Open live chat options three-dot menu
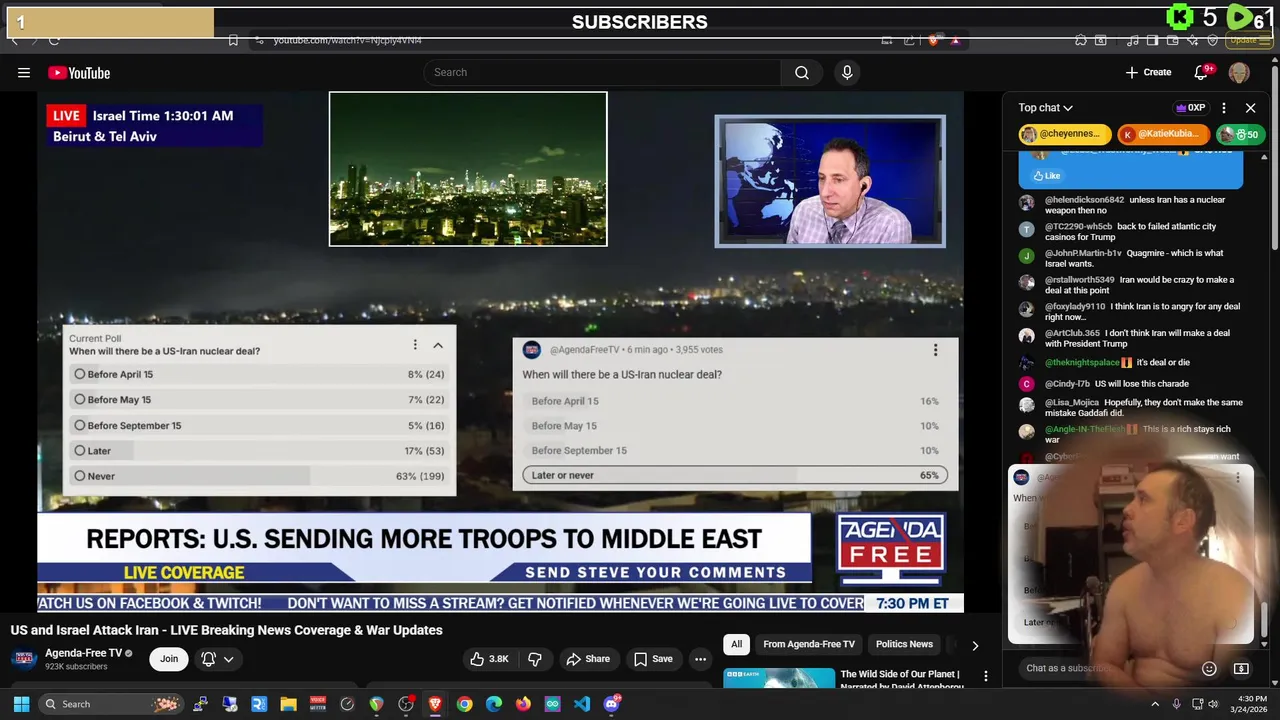Screen dimensions: 1280x720 [x=1224, y=108]
